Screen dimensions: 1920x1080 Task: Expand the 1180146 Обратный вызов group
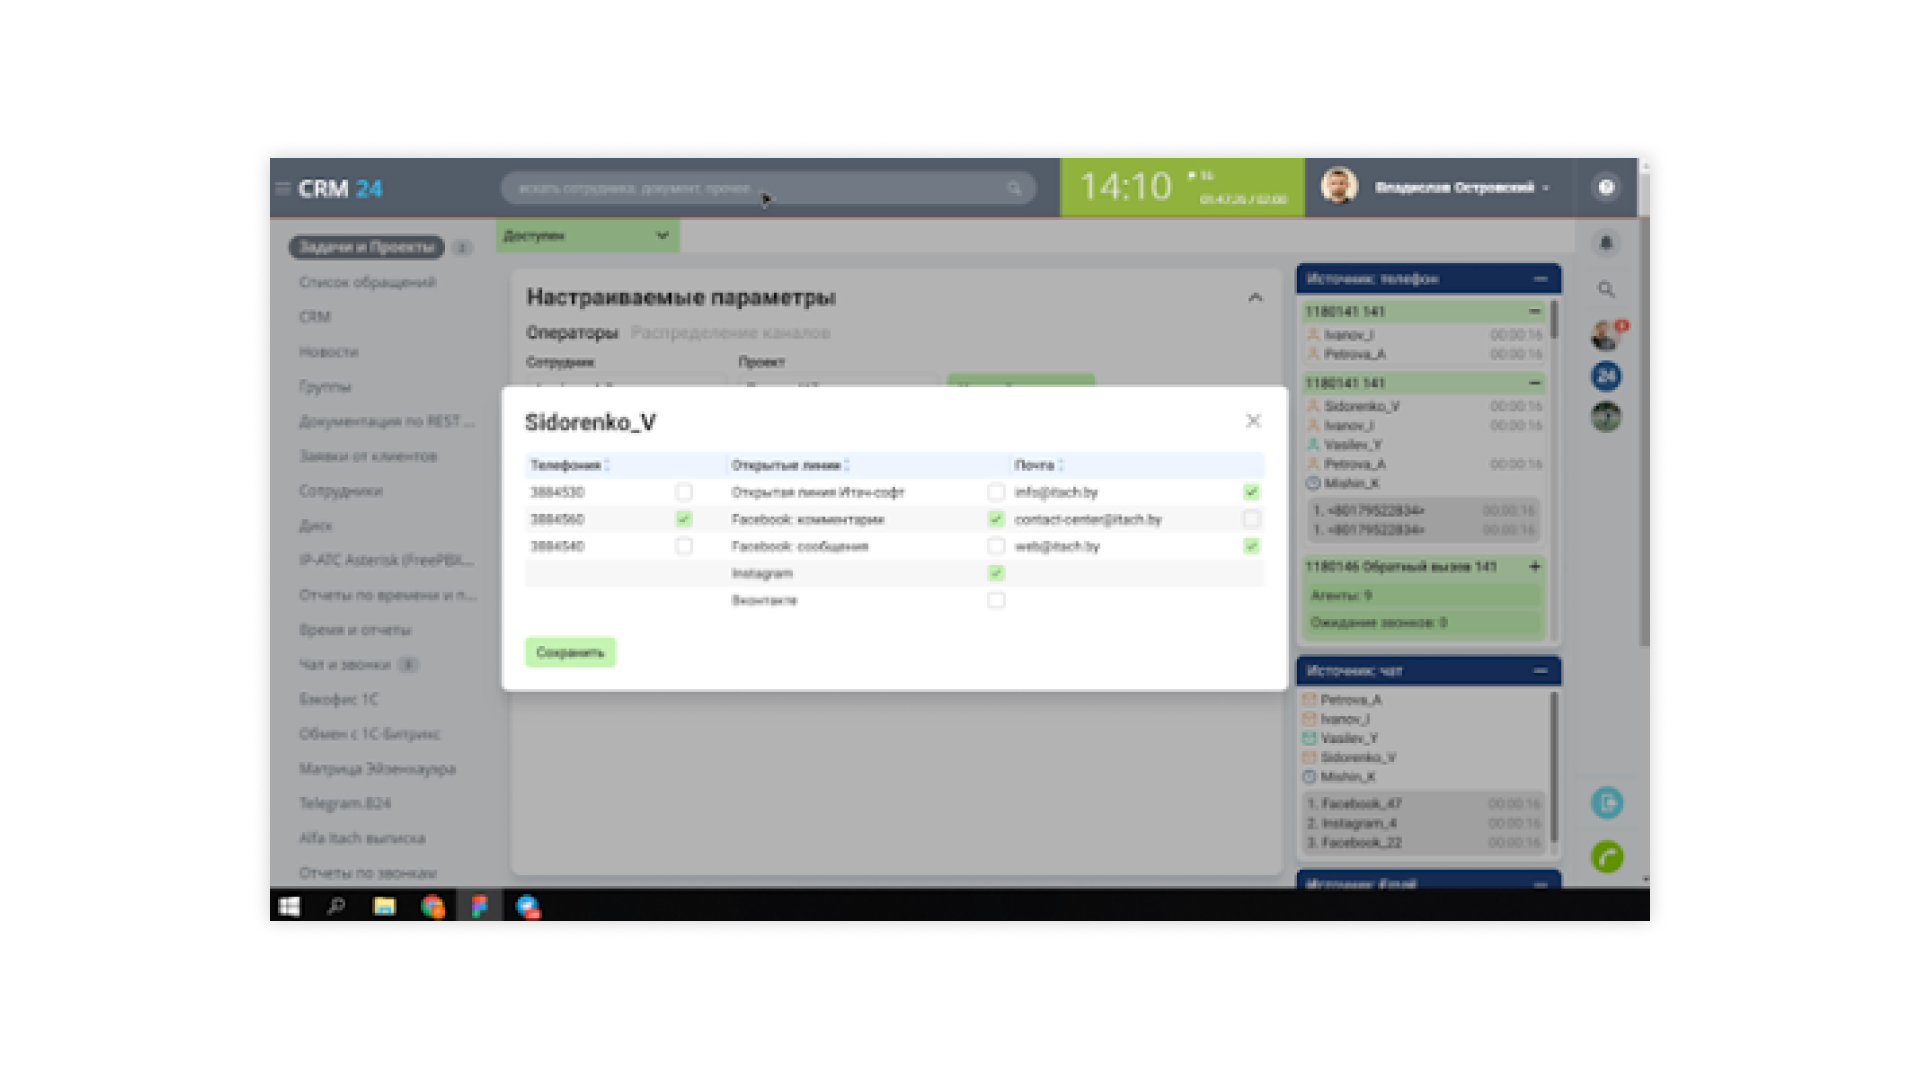[x=1535, y=567]
